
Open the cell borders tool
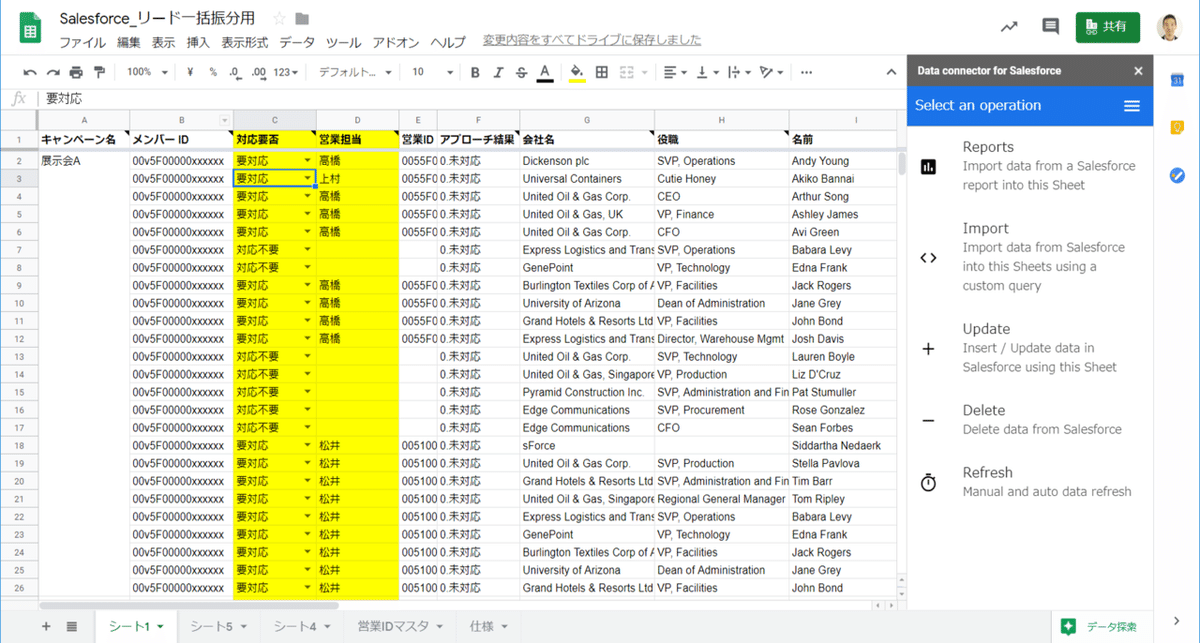coord(602,72)
